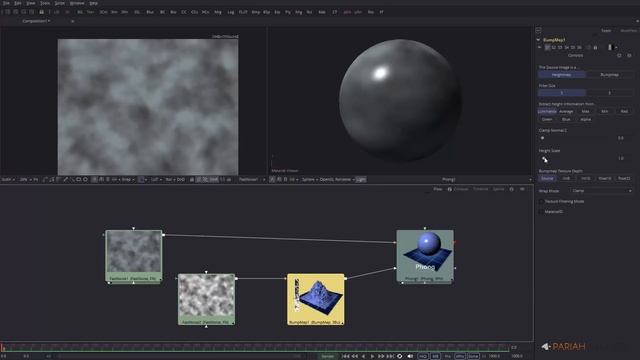Add a Background (BG) tool from toolbar

80,12
